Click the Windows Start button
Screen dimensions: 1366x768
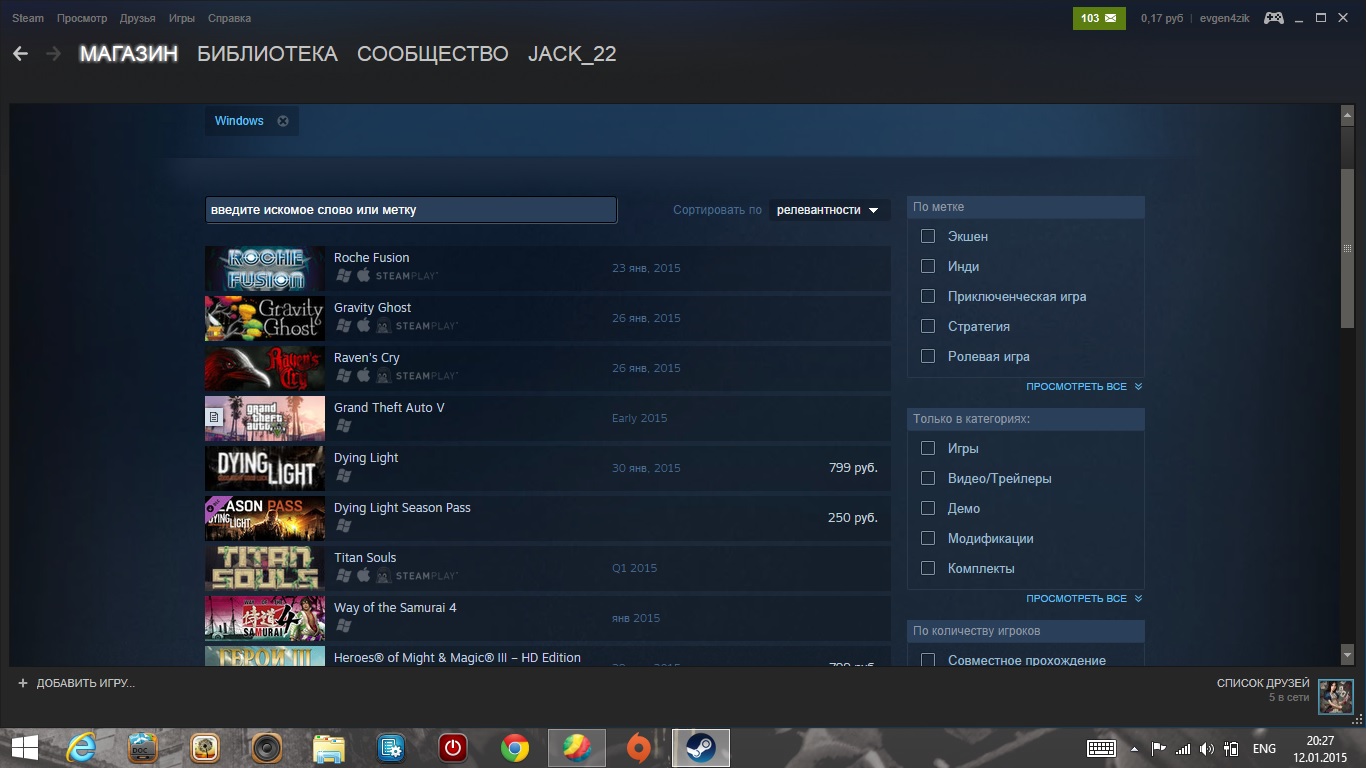click(x=24, y=748)
